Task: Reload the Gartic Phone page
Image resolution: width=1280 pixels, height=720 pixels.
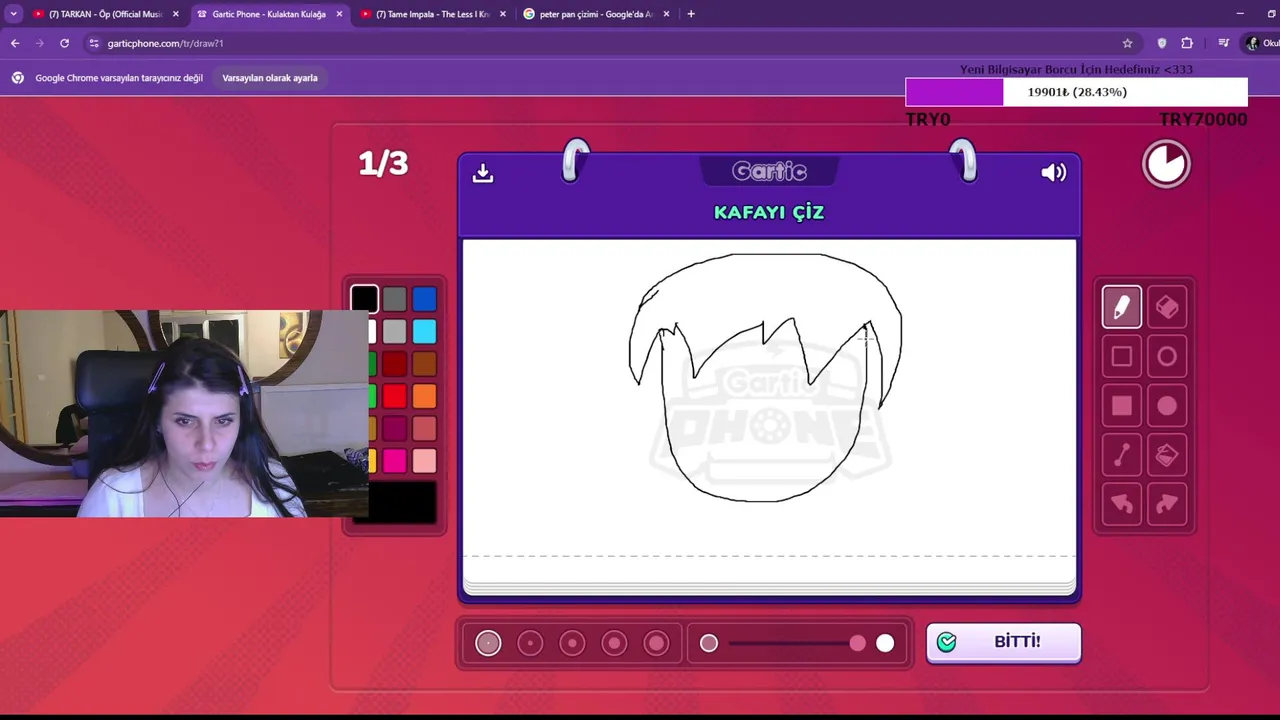Action: point(64,43)
